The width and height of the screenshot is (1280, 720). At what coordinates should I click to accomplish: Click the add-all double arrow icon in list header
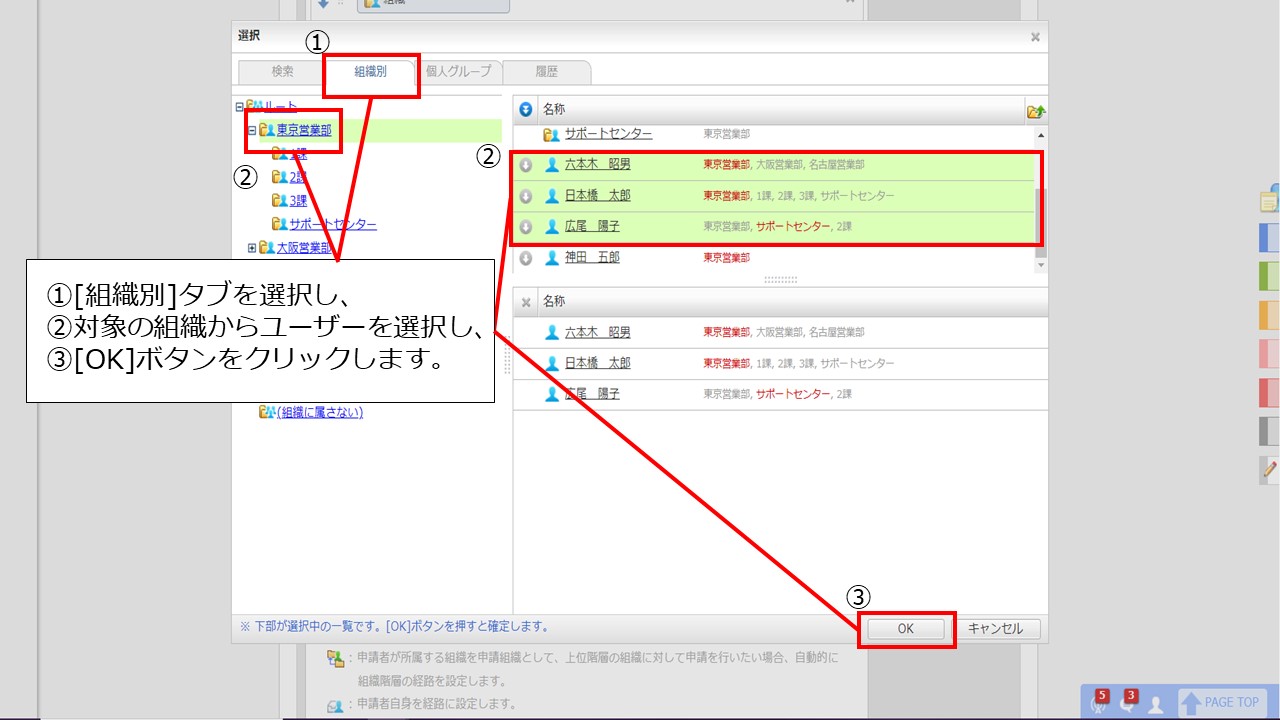(526, 109)
